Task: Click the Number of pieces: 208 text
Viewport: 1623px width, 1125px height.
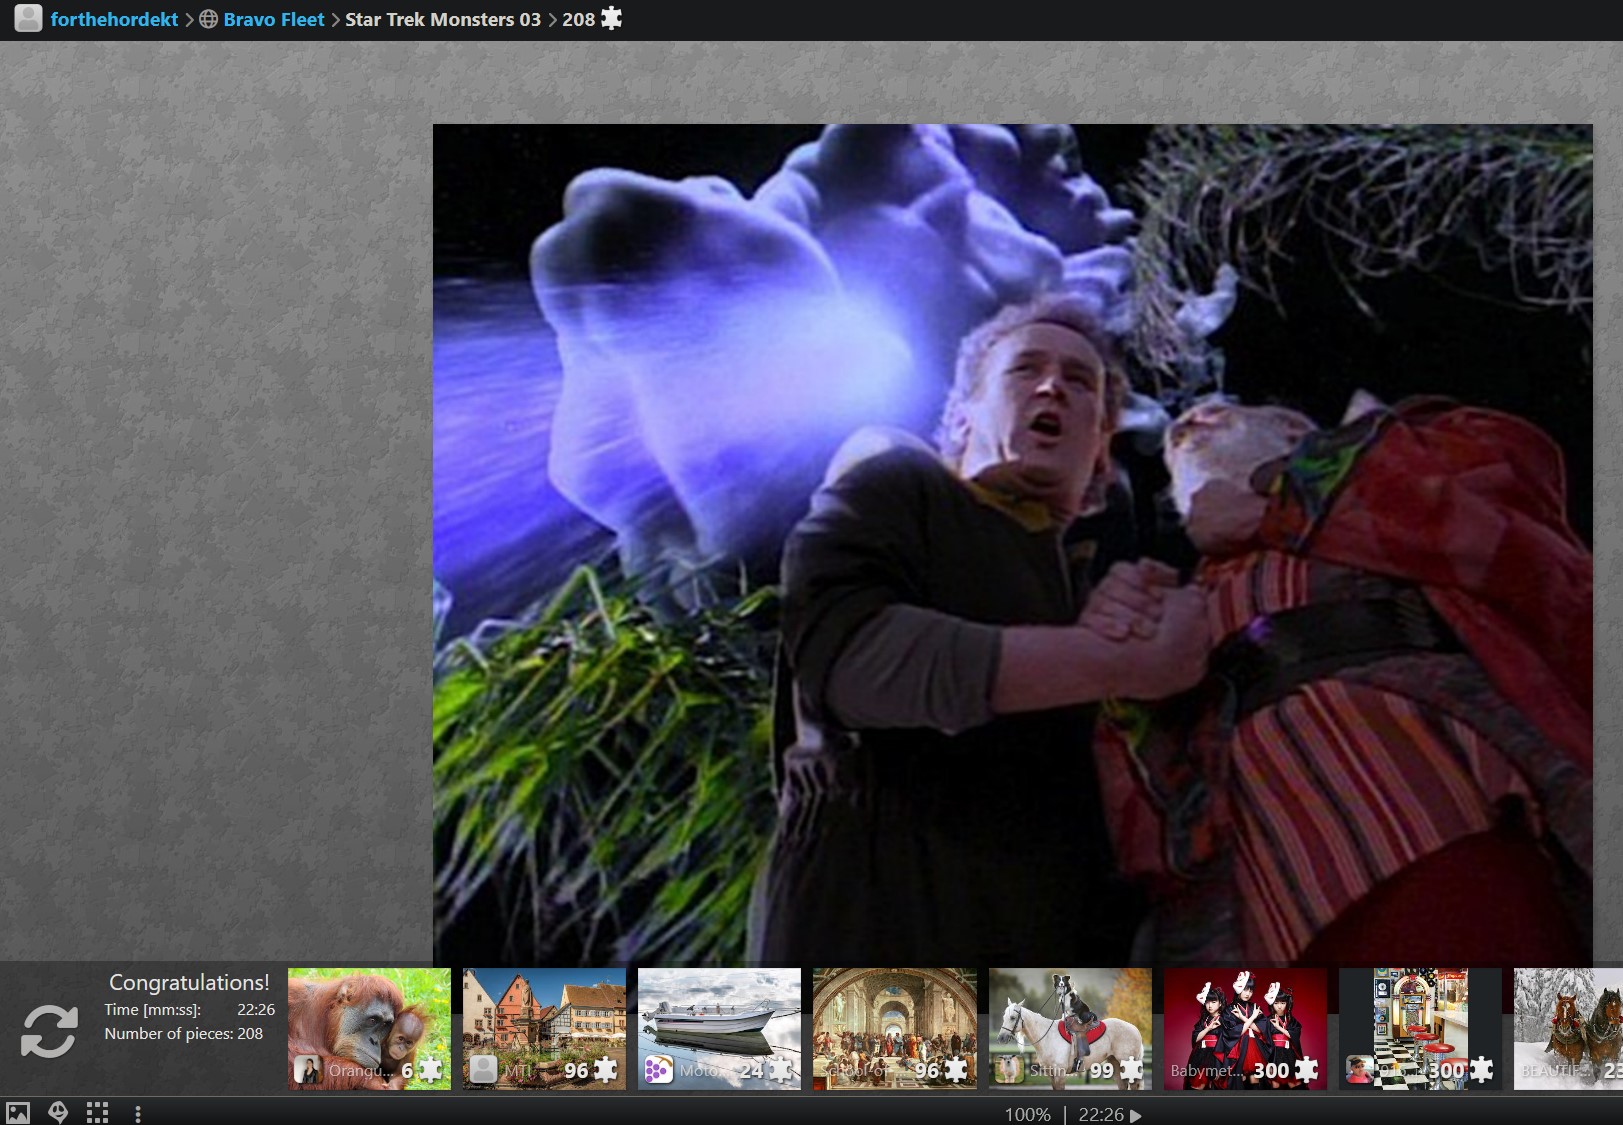Action: click(184, 1033)
